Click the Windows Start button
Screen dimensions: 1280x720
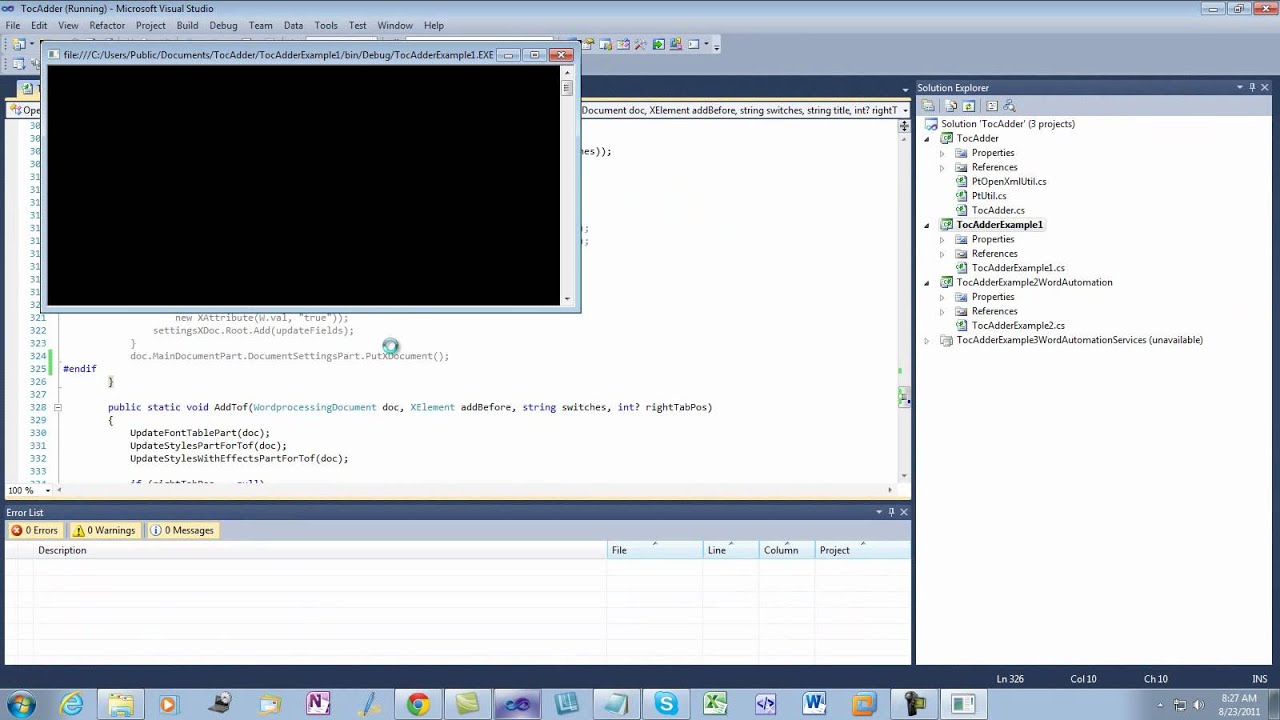tap(21, 704)
